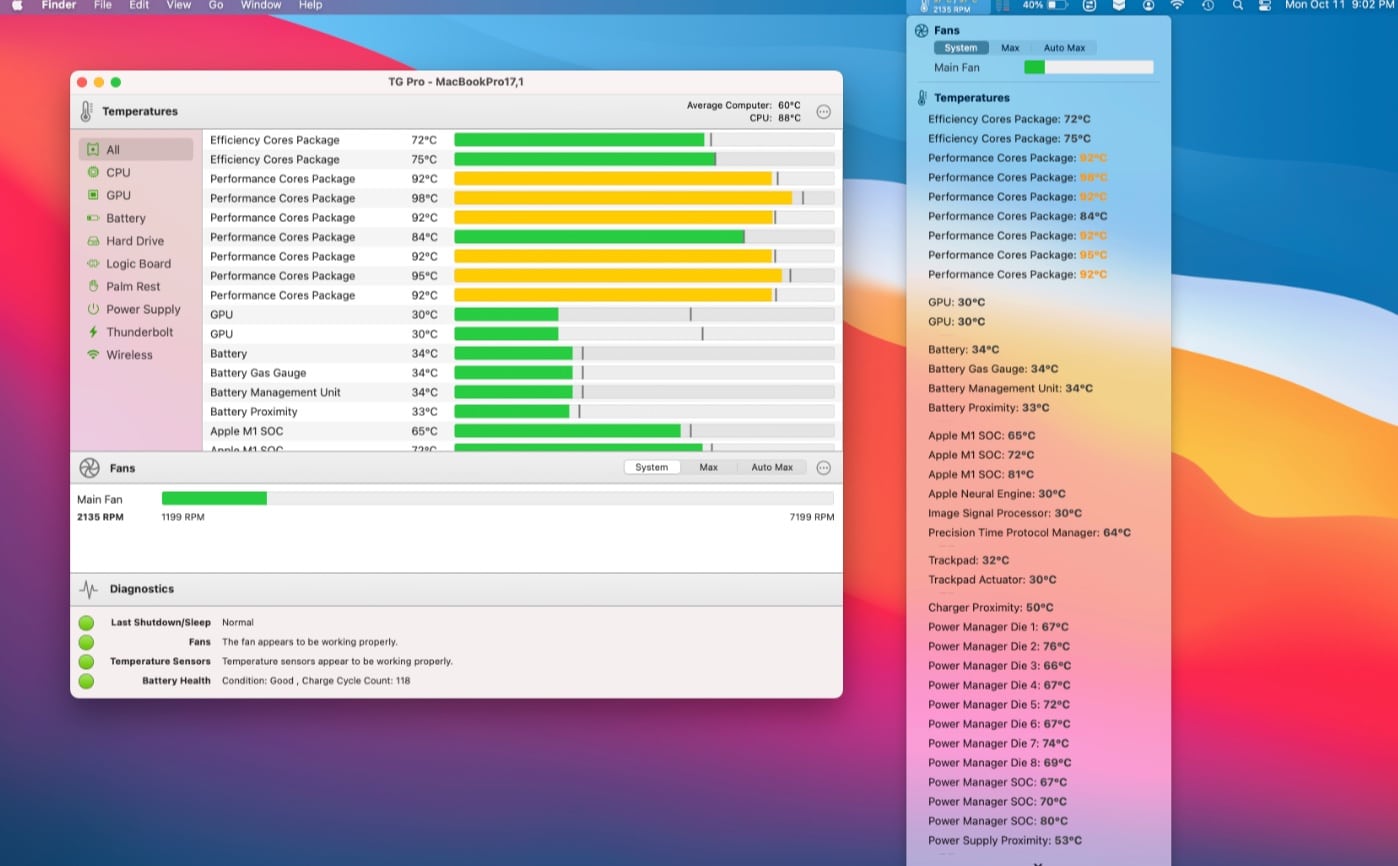The height and width of the screenshot is (866, 1398).
Task: Open Spotlight search from the menu bar
Action: [1238, 5]
